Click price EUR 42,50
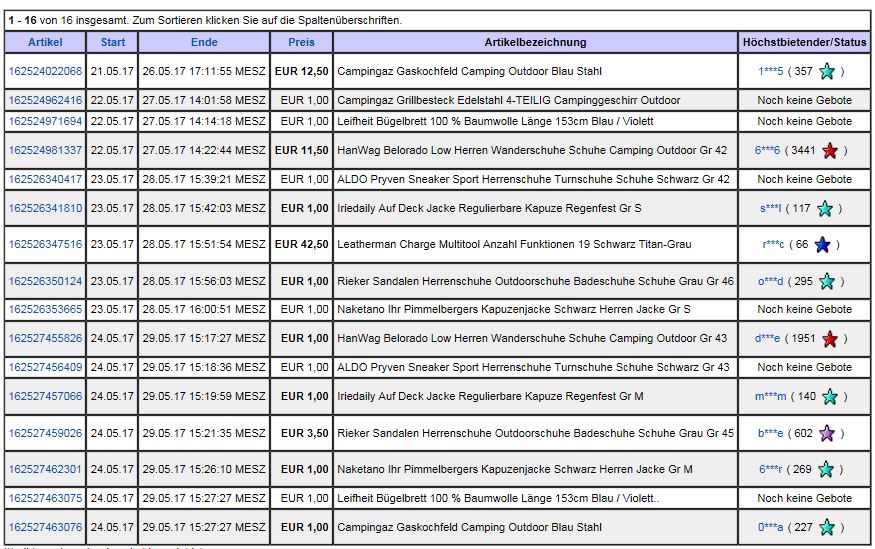875x549 pixels. [301, 244]
